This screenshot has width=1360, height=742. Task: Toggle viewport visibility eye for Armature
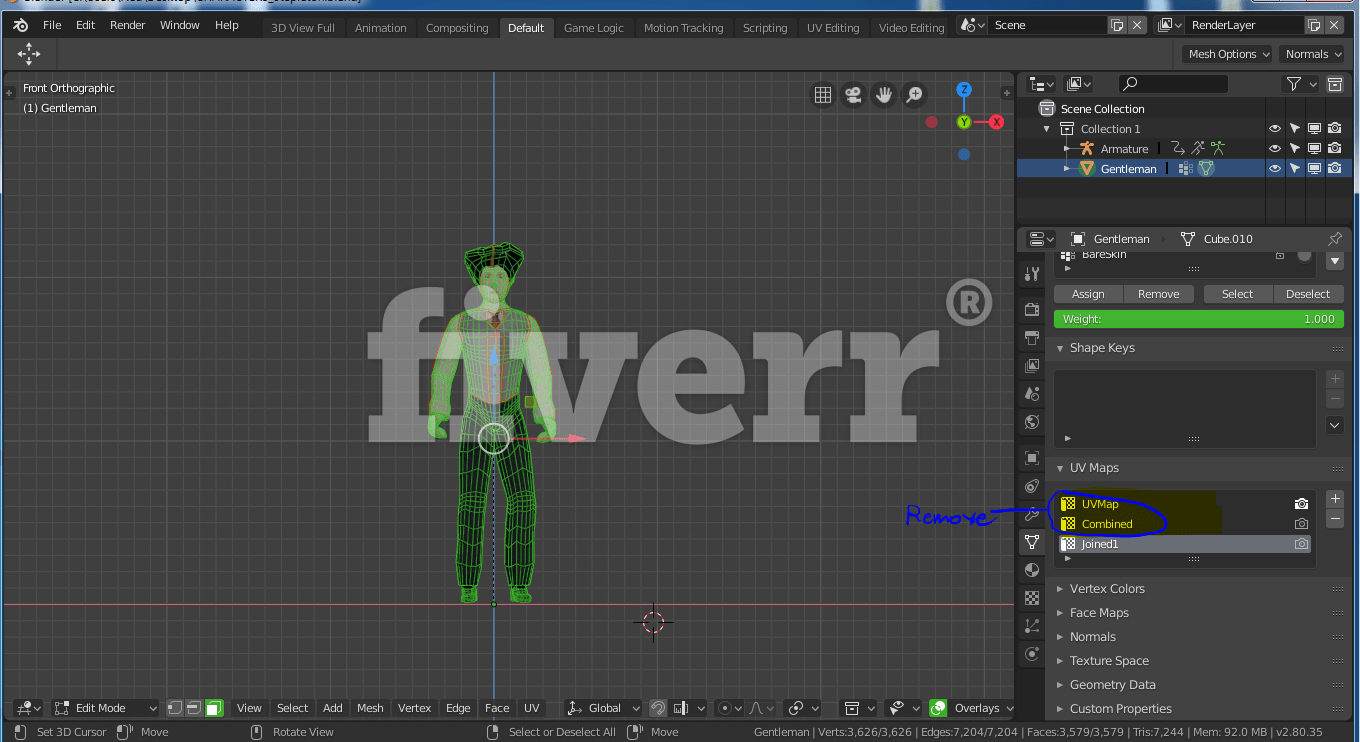pyautogui.click(x=1275, y=149)
